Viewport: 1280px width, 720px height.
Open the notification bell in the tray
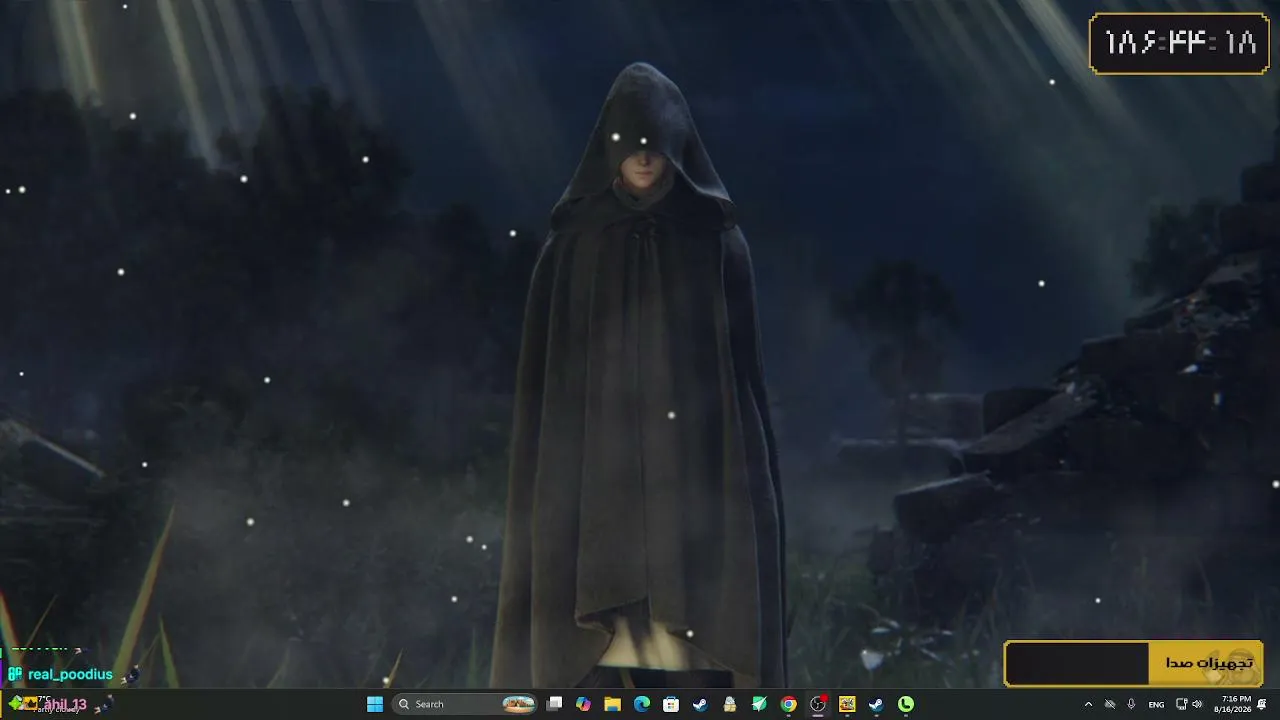point(1263,704)
